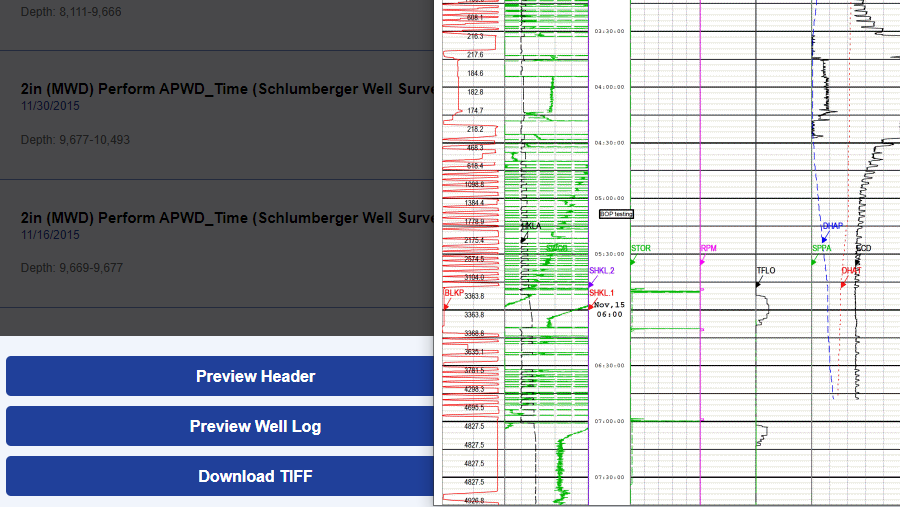Select the 11/30/2015 survey date link
The height and width of the screenshot is (507, 900).
pos(50,105)
